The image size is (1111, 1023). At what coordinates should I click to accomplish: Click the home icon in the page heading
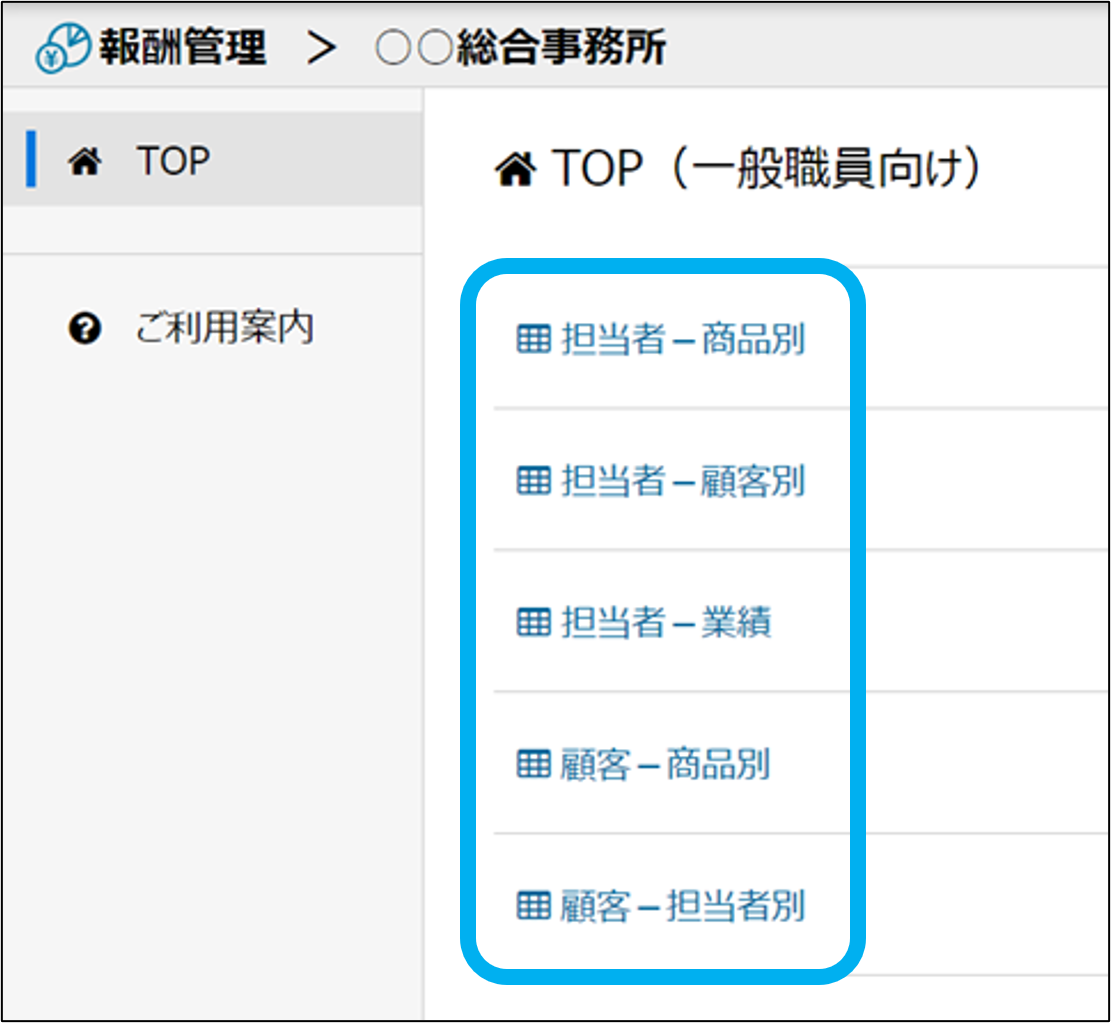click(515, 171)
